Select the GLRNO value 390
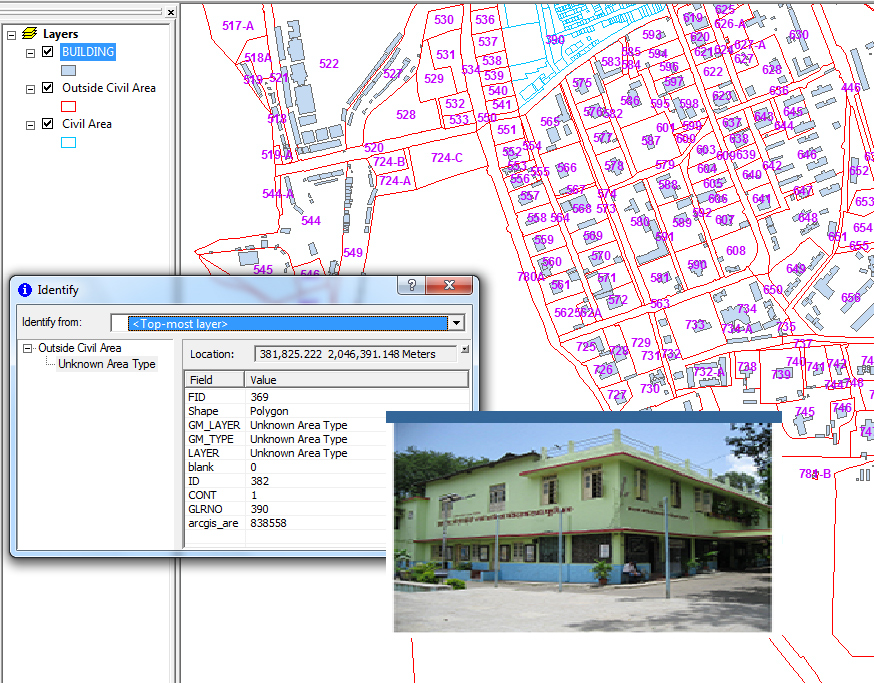The height and width of the screenshot is (683, 874). coord(259,509)
